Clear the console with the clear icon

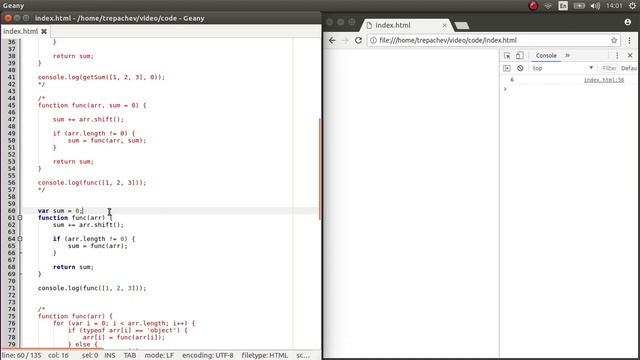point(520,68)
